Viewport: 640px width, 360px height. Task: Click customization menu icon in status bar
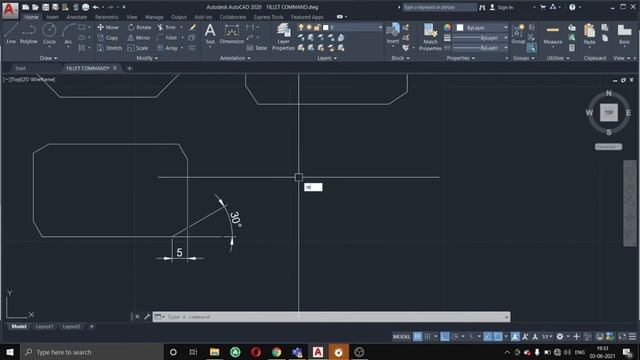632,336
